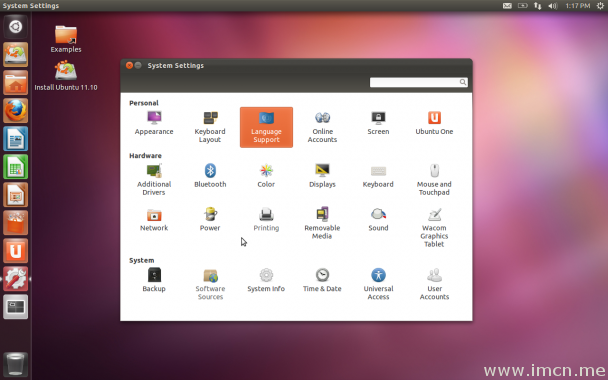Open the Workspace Switcher
The height and width of the screenshot is (380, 608).
[16, 307]
